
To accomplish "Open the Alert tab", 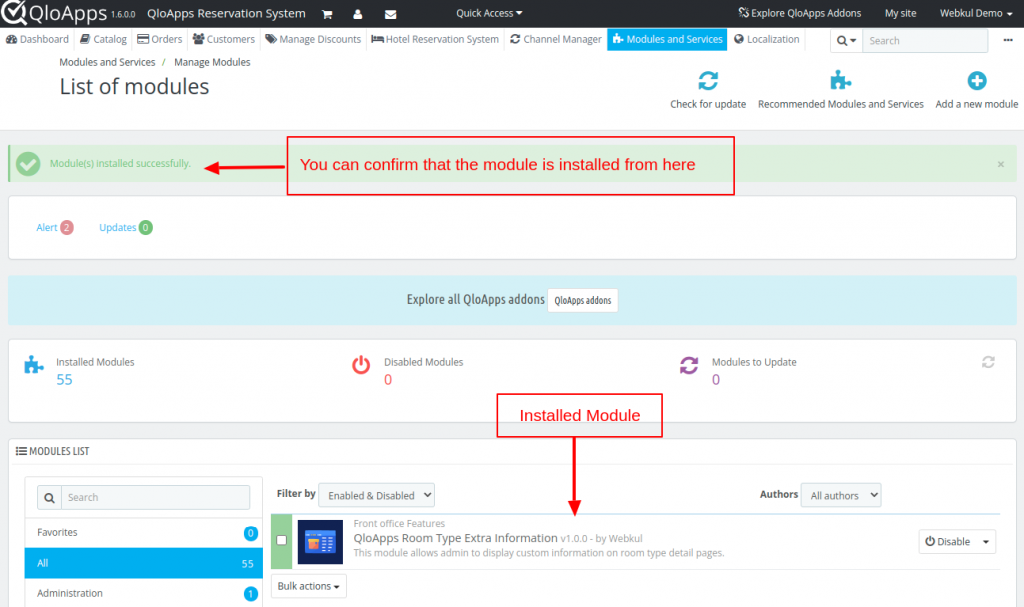I will (x=55, y=227).
